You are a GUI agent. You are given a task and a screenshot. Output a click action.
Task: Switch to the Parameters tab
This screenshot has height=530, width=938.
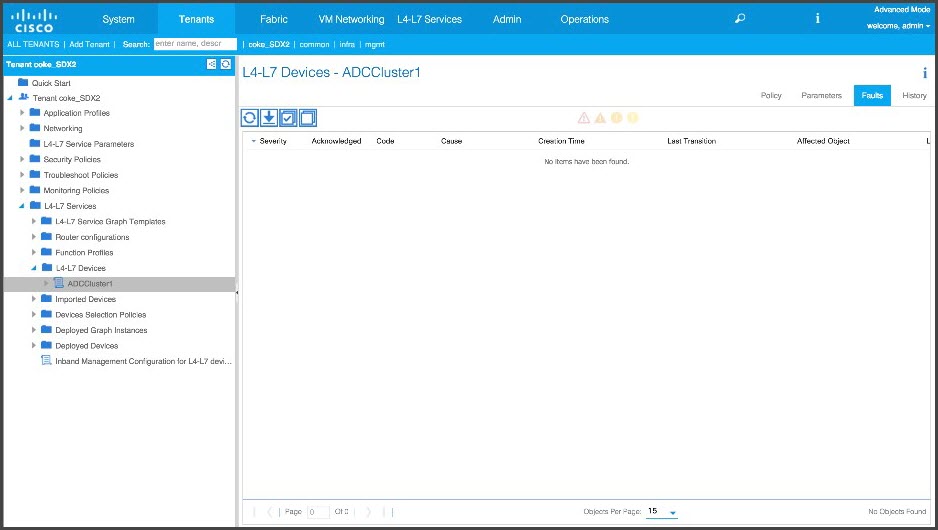[x=821, y=95]
